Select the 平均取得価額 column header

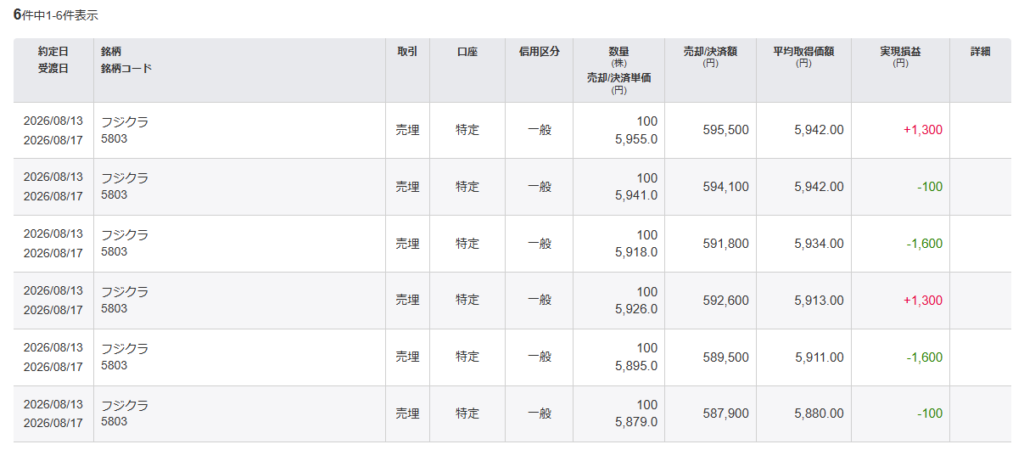pos(804,70)
